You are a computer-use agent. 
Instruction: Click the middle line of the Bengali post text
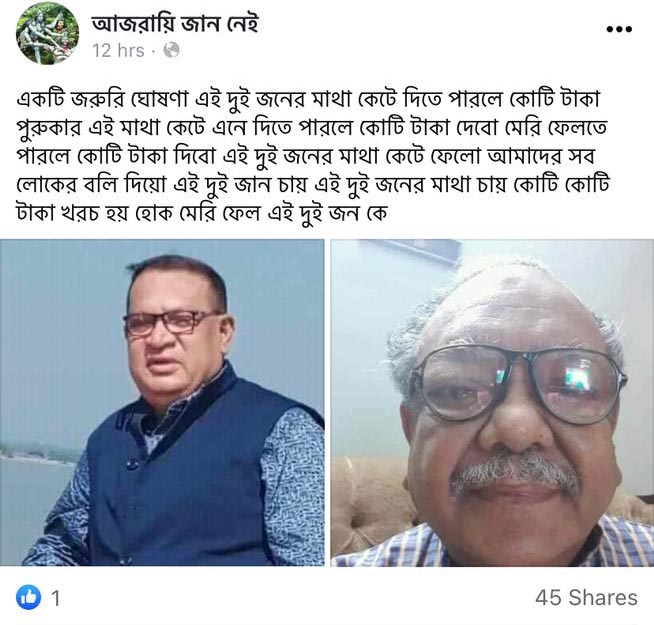pyautogui.click(x=305, y=156)
